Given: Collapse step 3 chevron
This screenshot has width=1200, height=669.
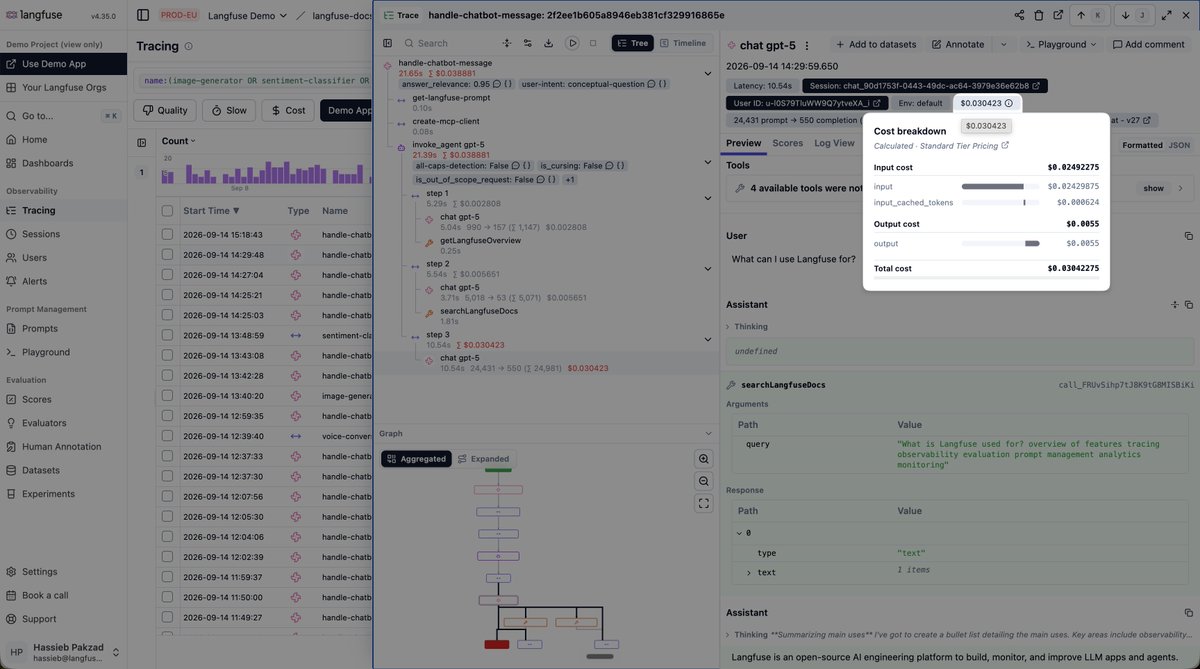Looking at the screenshot, I should (x=707, y=340).
